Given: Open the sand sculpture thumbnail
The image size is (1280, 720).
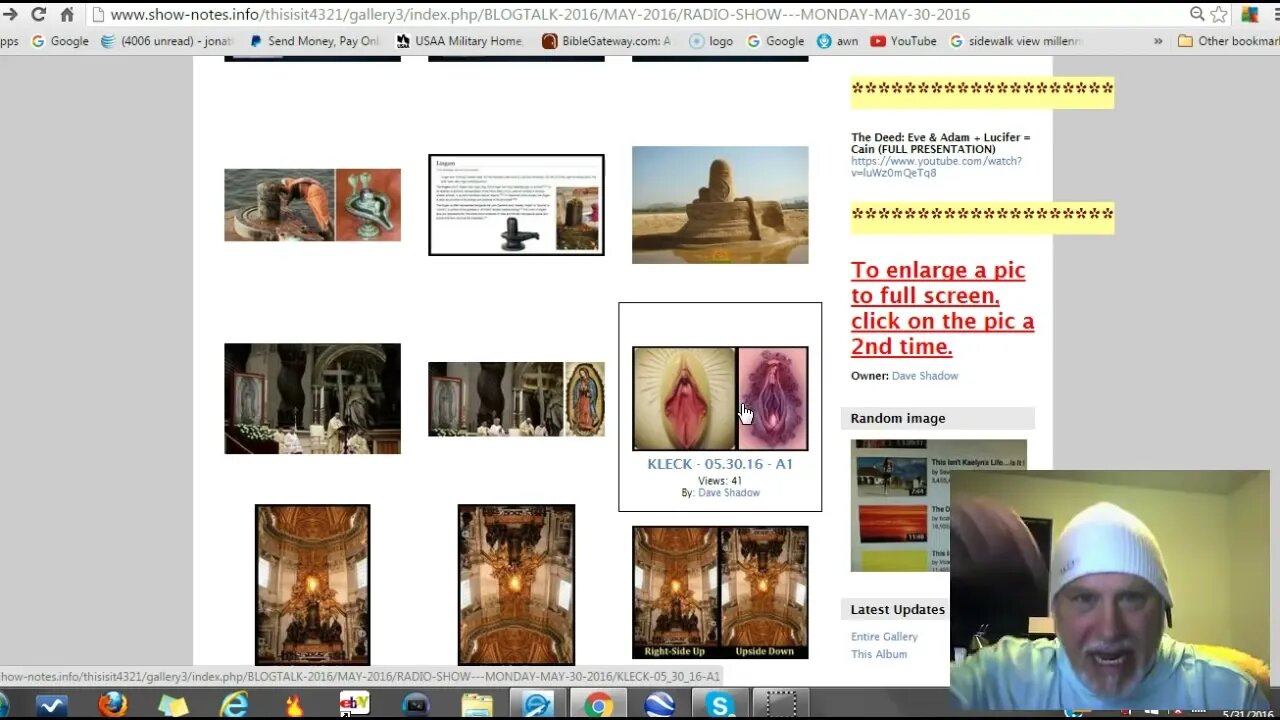Looking at the screenshot, I should point(720,205).
